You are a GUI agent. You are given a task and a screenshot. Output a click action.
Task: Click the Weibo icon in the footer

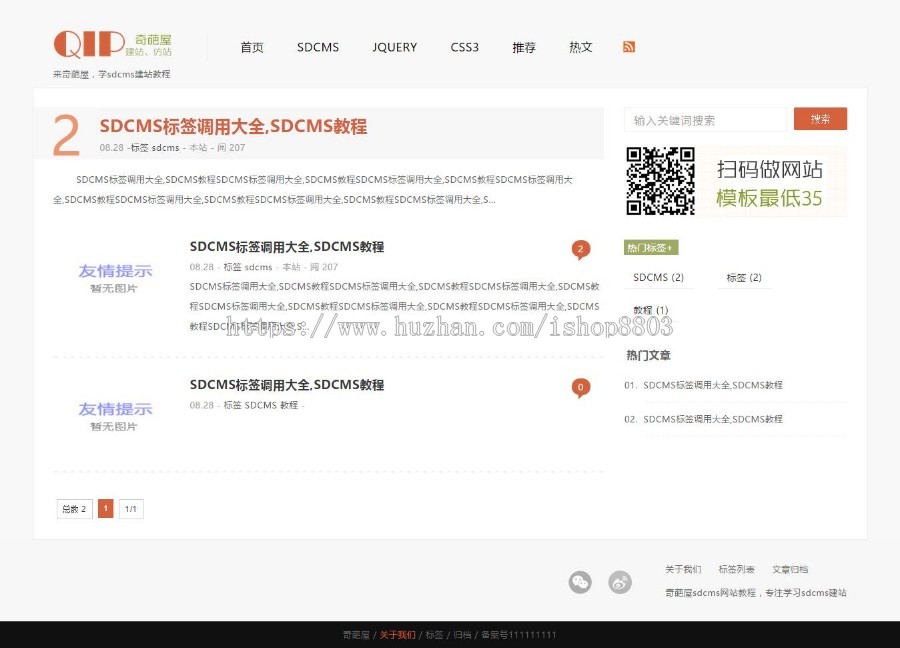click(x=621, y=582)
